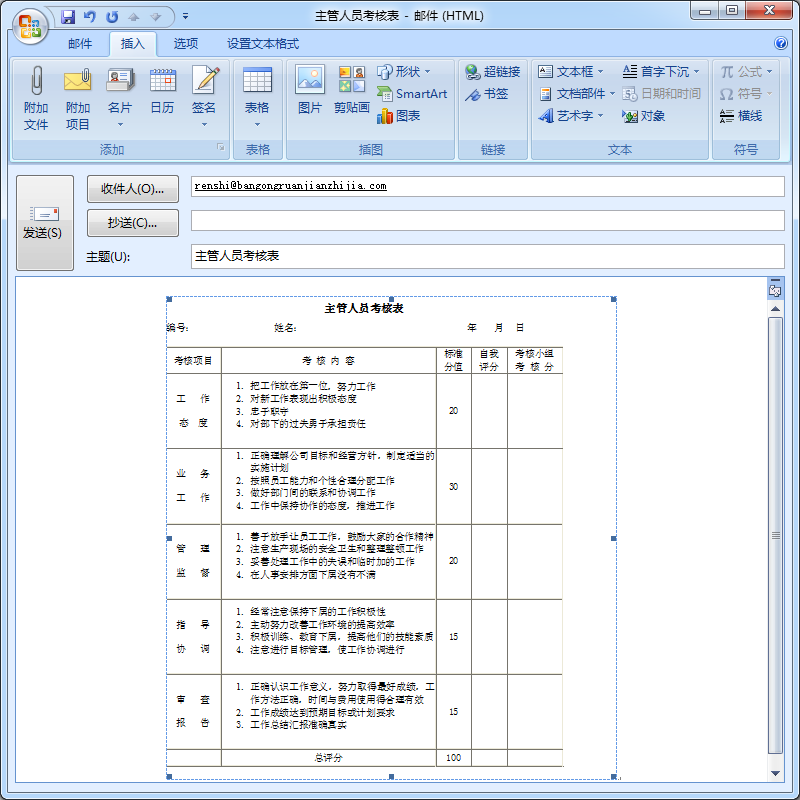Go to next item with the down arrow
The image size is (800, 800).
click(x=156, y=17)
